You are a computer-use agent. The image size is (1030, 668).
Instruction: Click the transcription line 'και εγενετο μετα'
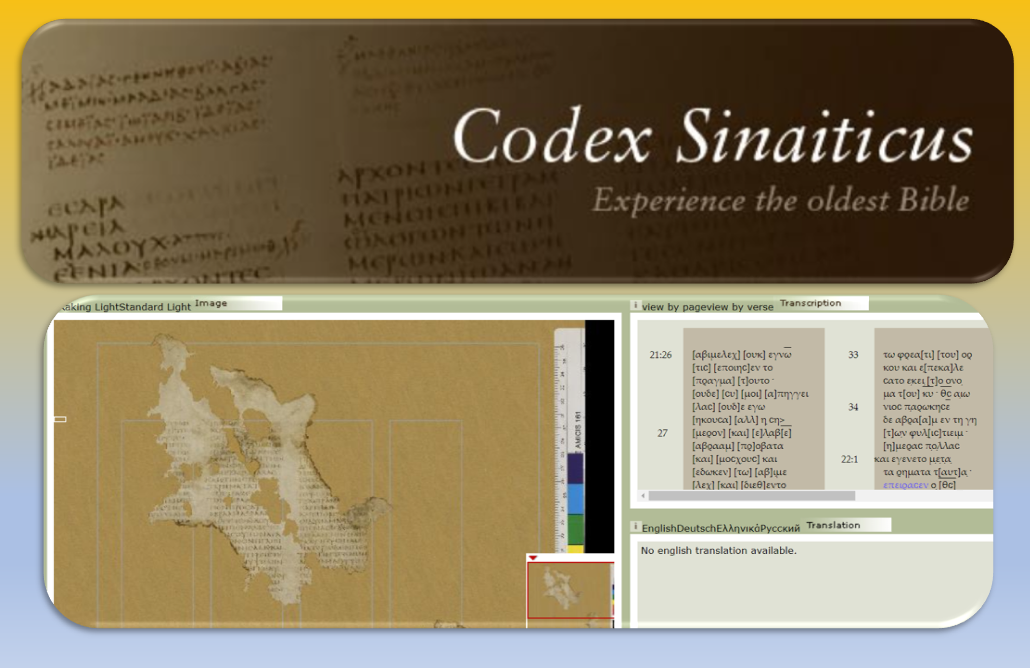pyautogui.click(x=912, y=459)
